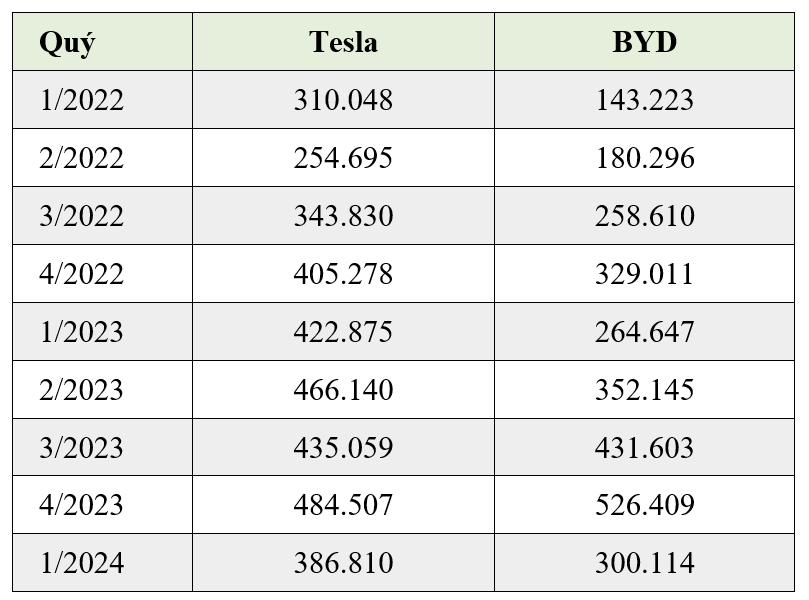Select the 1/2023 row label
Viewport: 809px width, 600px height.
click(82, 332)
